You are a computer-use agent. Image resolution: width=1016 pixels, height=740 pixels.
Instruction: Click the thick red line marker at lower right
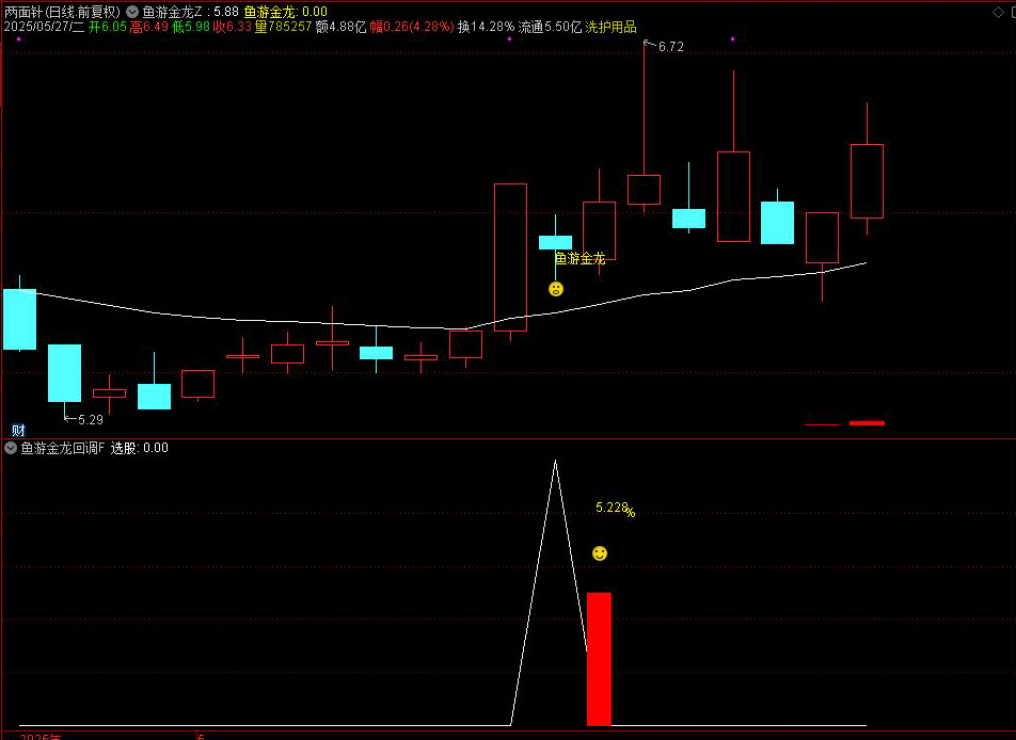point(867,423)
